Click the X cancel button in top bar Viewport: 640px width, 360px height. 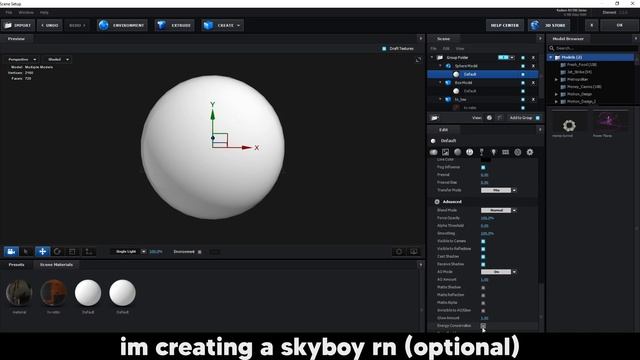591,25
